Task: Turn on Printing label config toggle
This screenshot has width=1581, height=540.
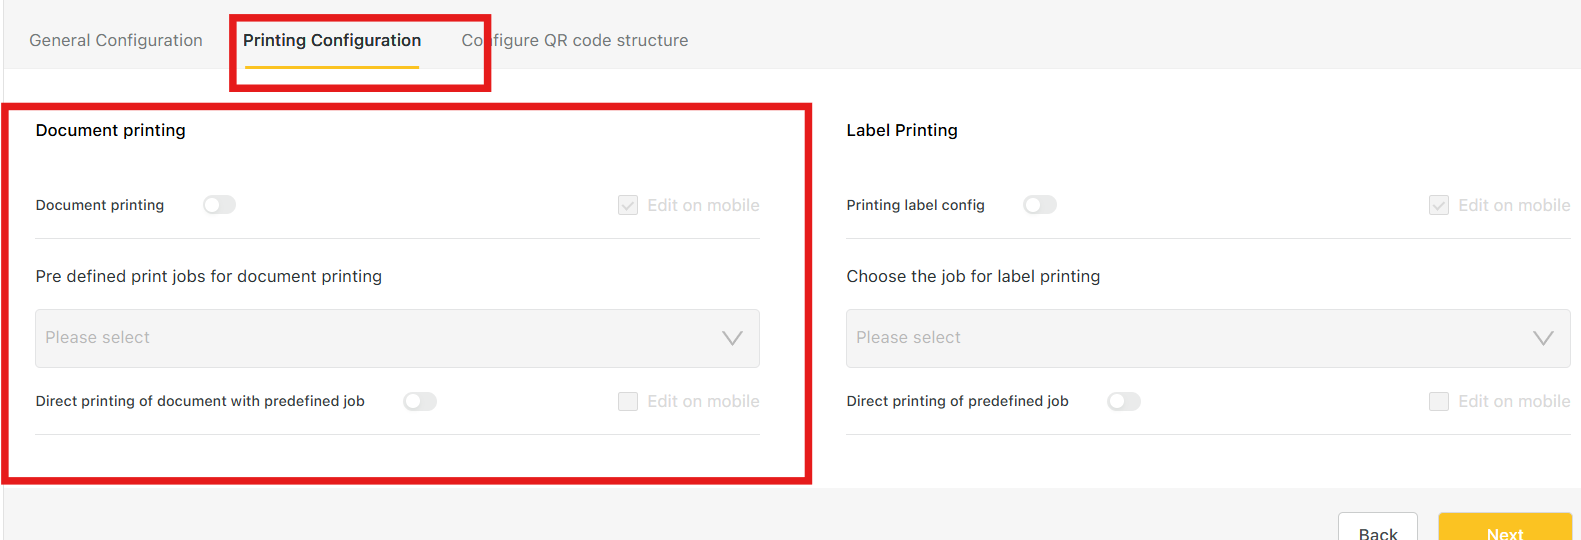Action: (1039, 205)
